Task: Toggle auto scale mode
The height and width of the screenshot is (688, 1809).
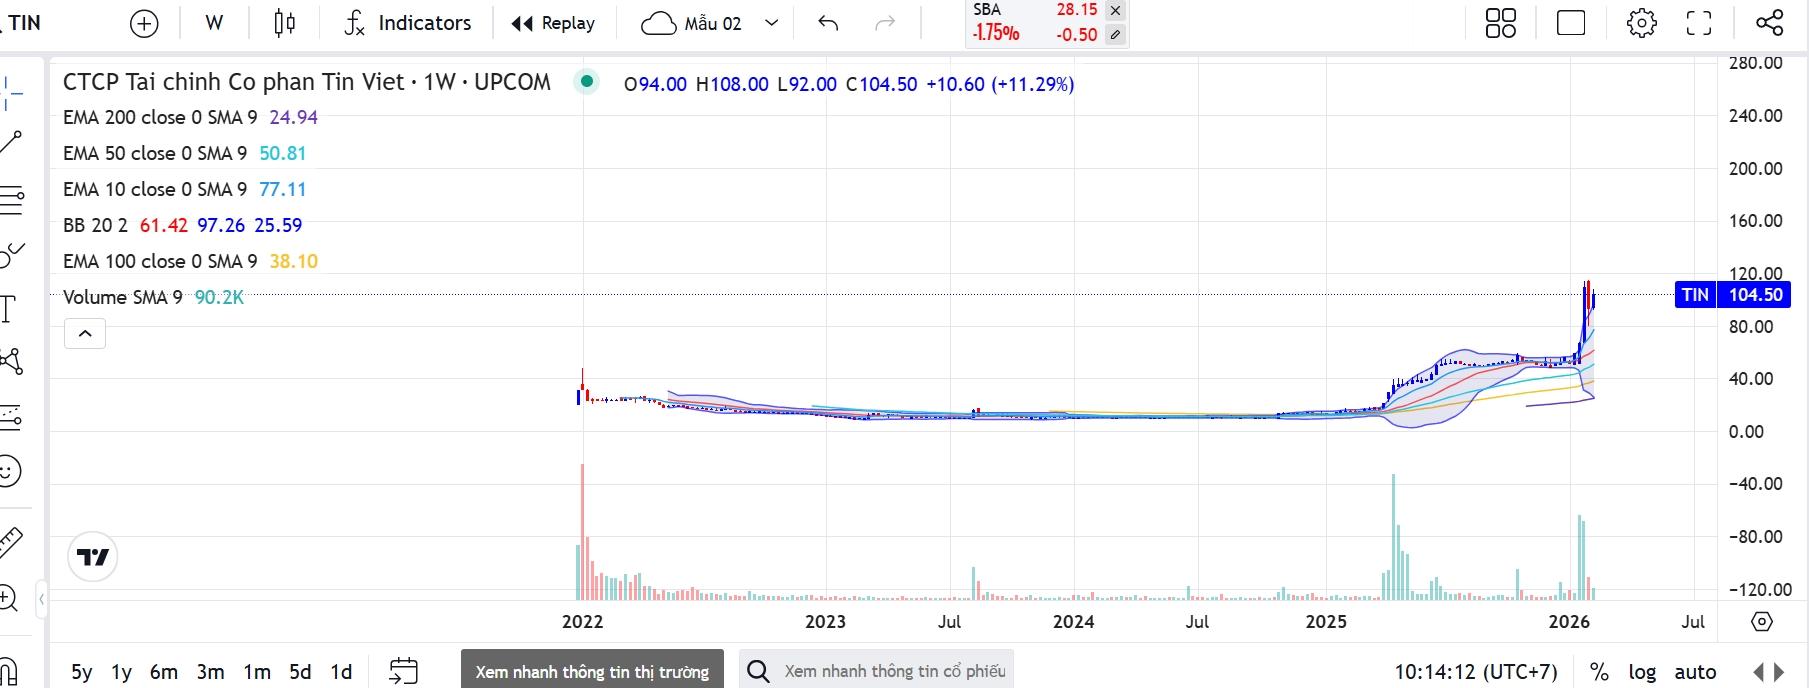Action: pos(1695,672)
